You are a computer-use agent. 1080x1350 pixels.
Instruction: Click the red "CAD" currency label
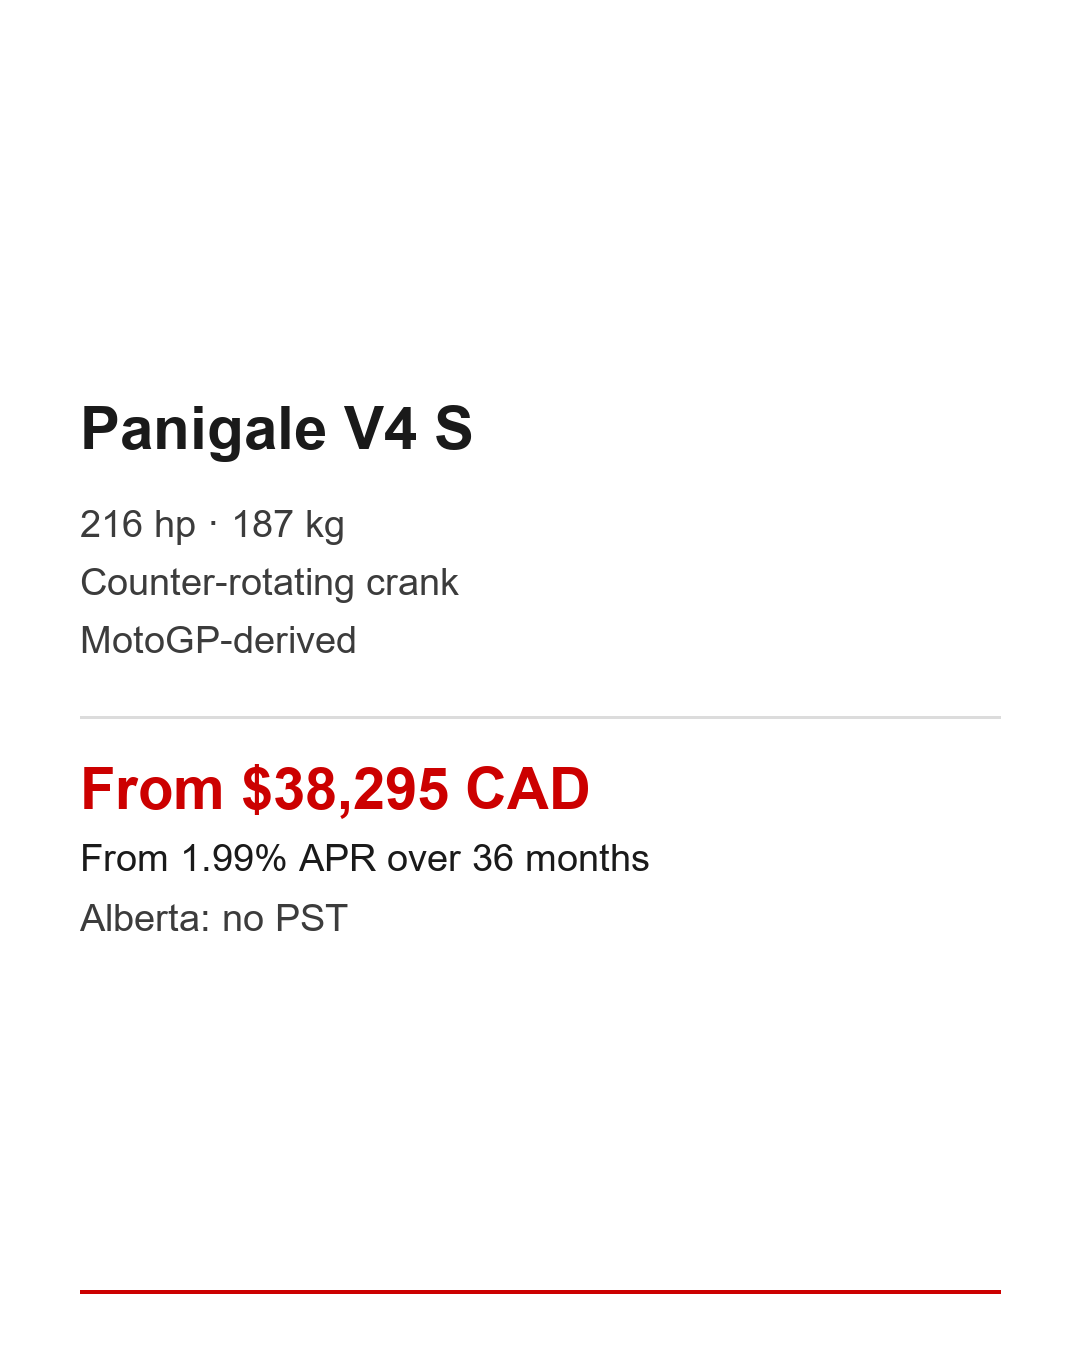click(527, 790)
